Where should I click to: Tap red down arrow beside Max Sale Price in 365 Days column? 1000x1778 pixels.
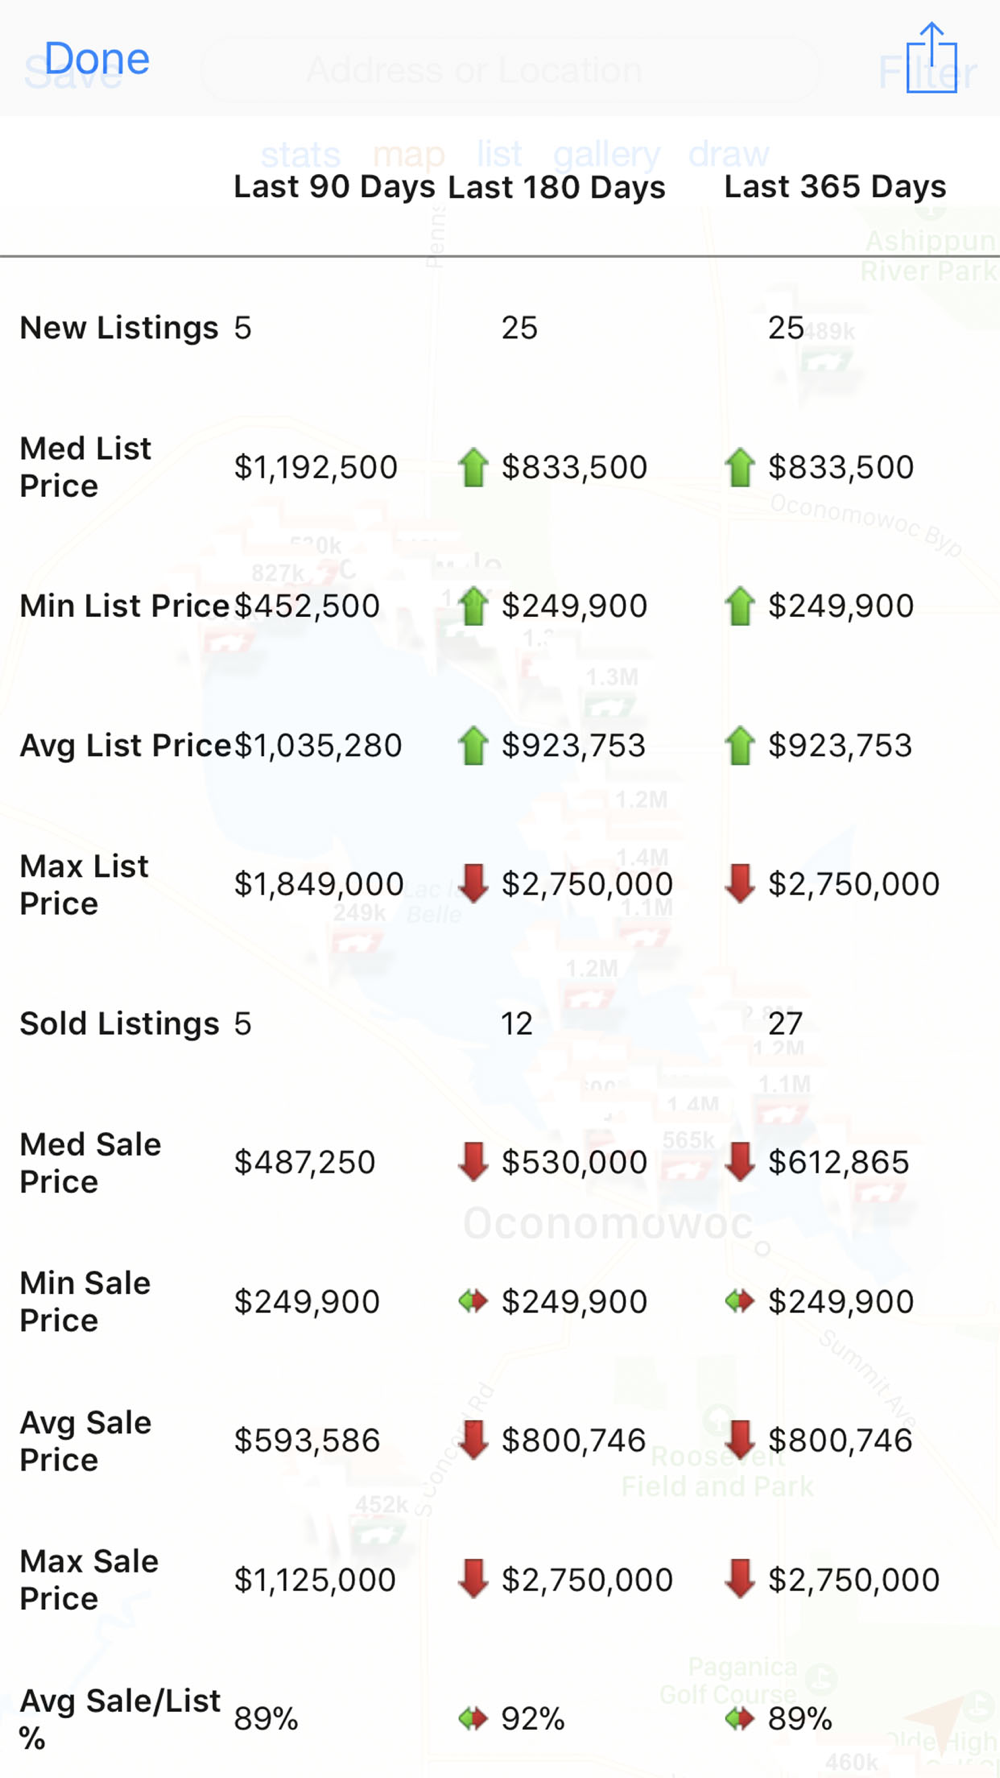coord(740,1579)
